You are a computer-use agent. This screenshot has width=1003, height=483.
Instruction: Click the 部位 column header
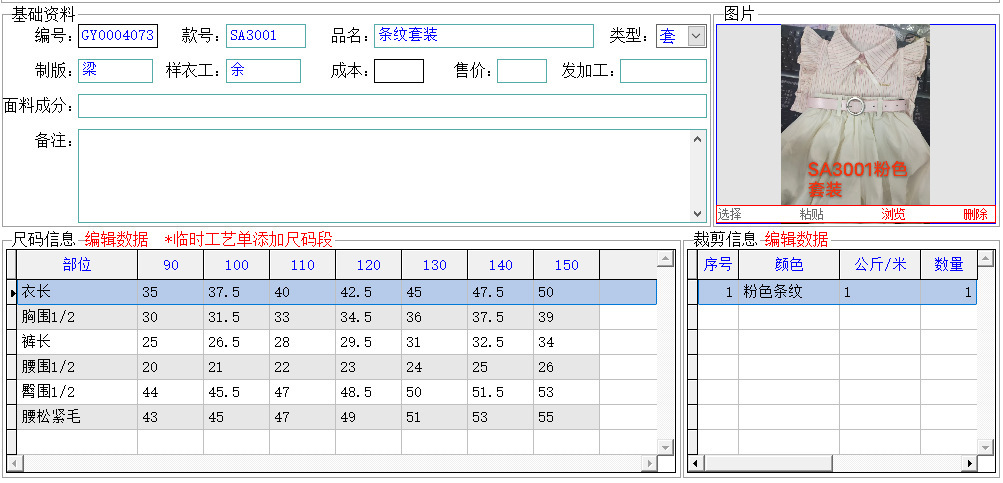77,265
